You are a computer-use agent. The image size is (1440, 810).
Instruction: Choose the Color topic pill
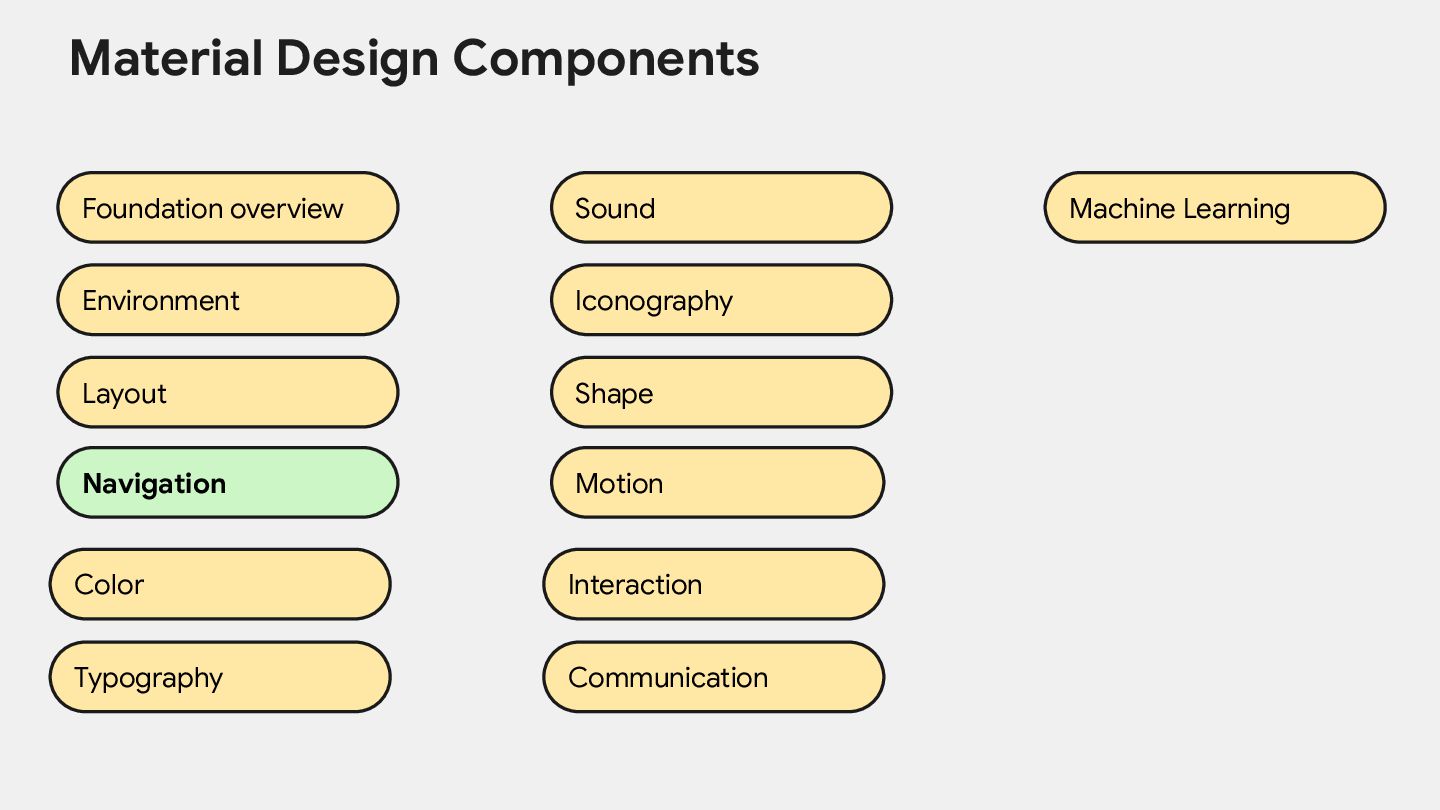point(220,584)
